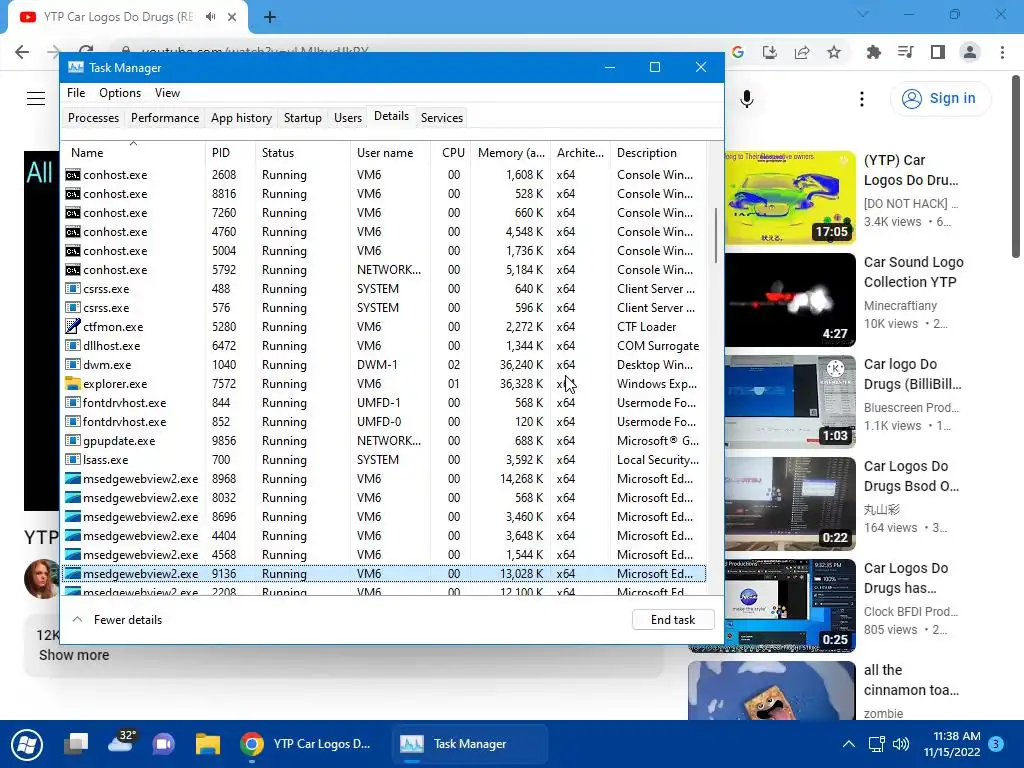Click Task Manager process list scrollbar

716,235
